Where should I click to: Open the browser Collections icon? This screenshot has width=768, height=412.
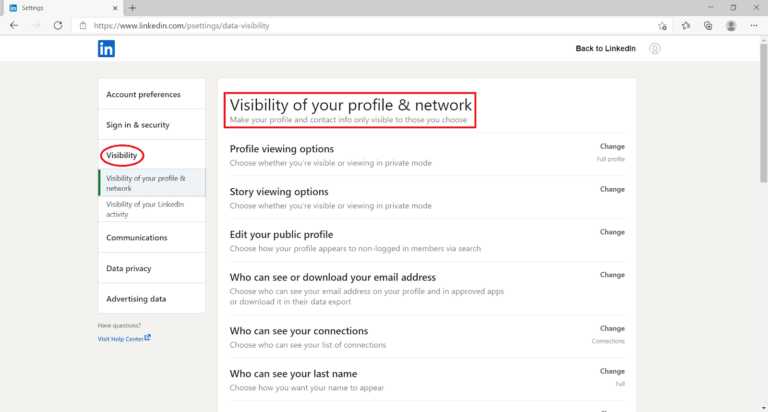point(708,25)
